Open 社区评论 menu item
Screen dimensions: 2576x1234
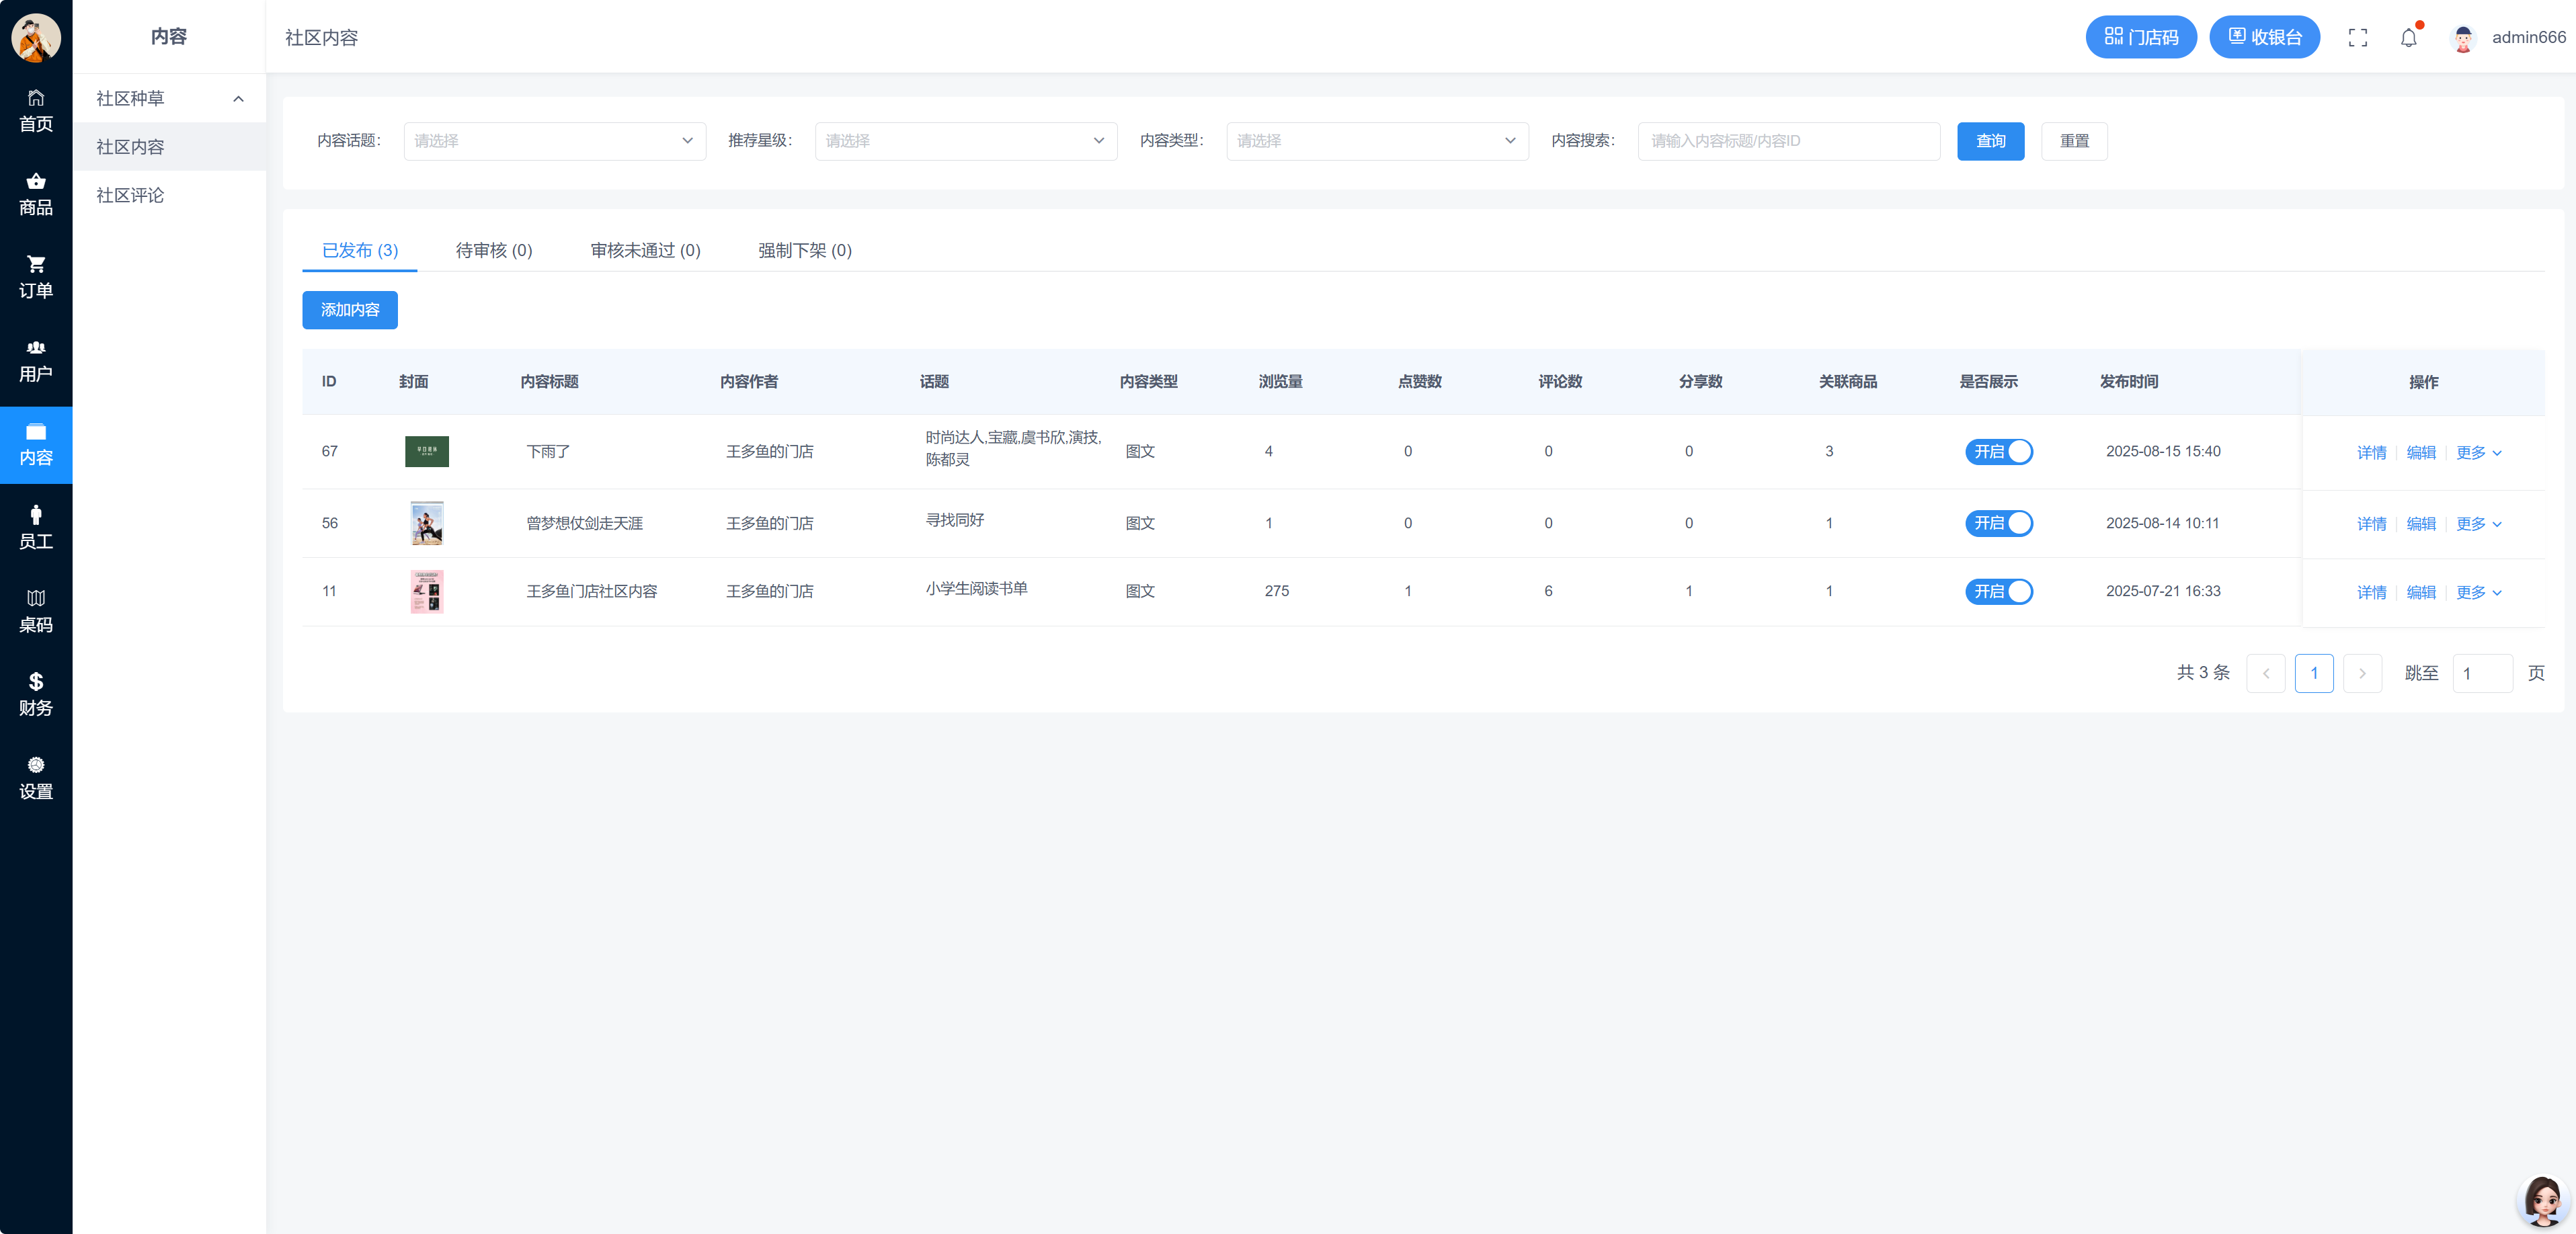tap(130, 195)
